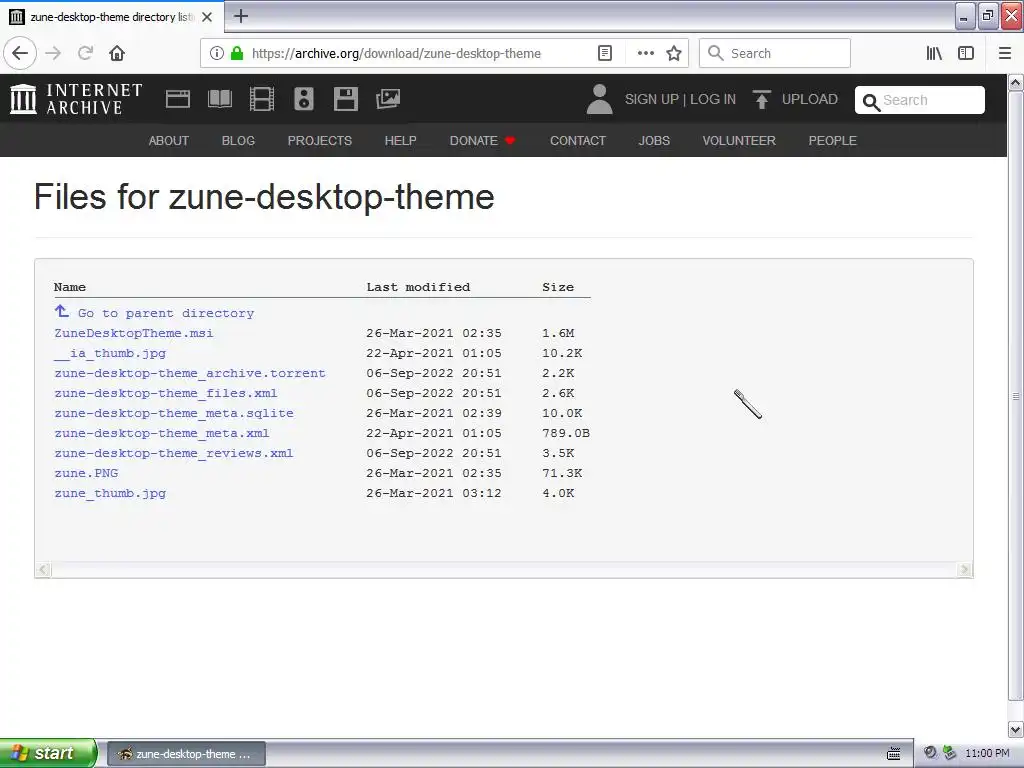Screen dimensions: 1024x768
Task: Click the user avatar icon
Action: tap(599, 99)
